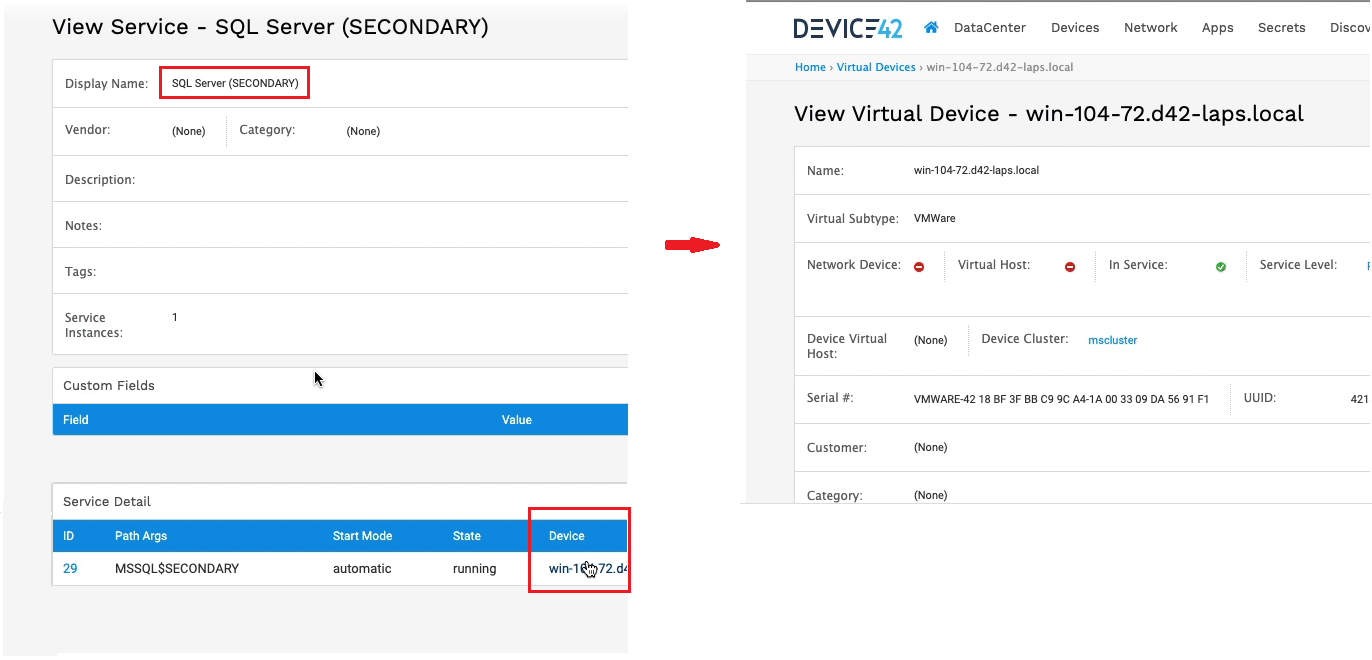Open the mscluster device cluster link
The width and height of the screenshot is (1372, 660).
pyautogui.click(x=1113, y=340)
